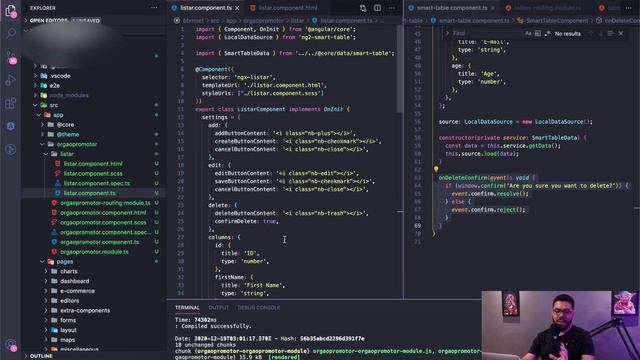
Task: Click listar folder in left editor breadcrumb
Action: 297,21
